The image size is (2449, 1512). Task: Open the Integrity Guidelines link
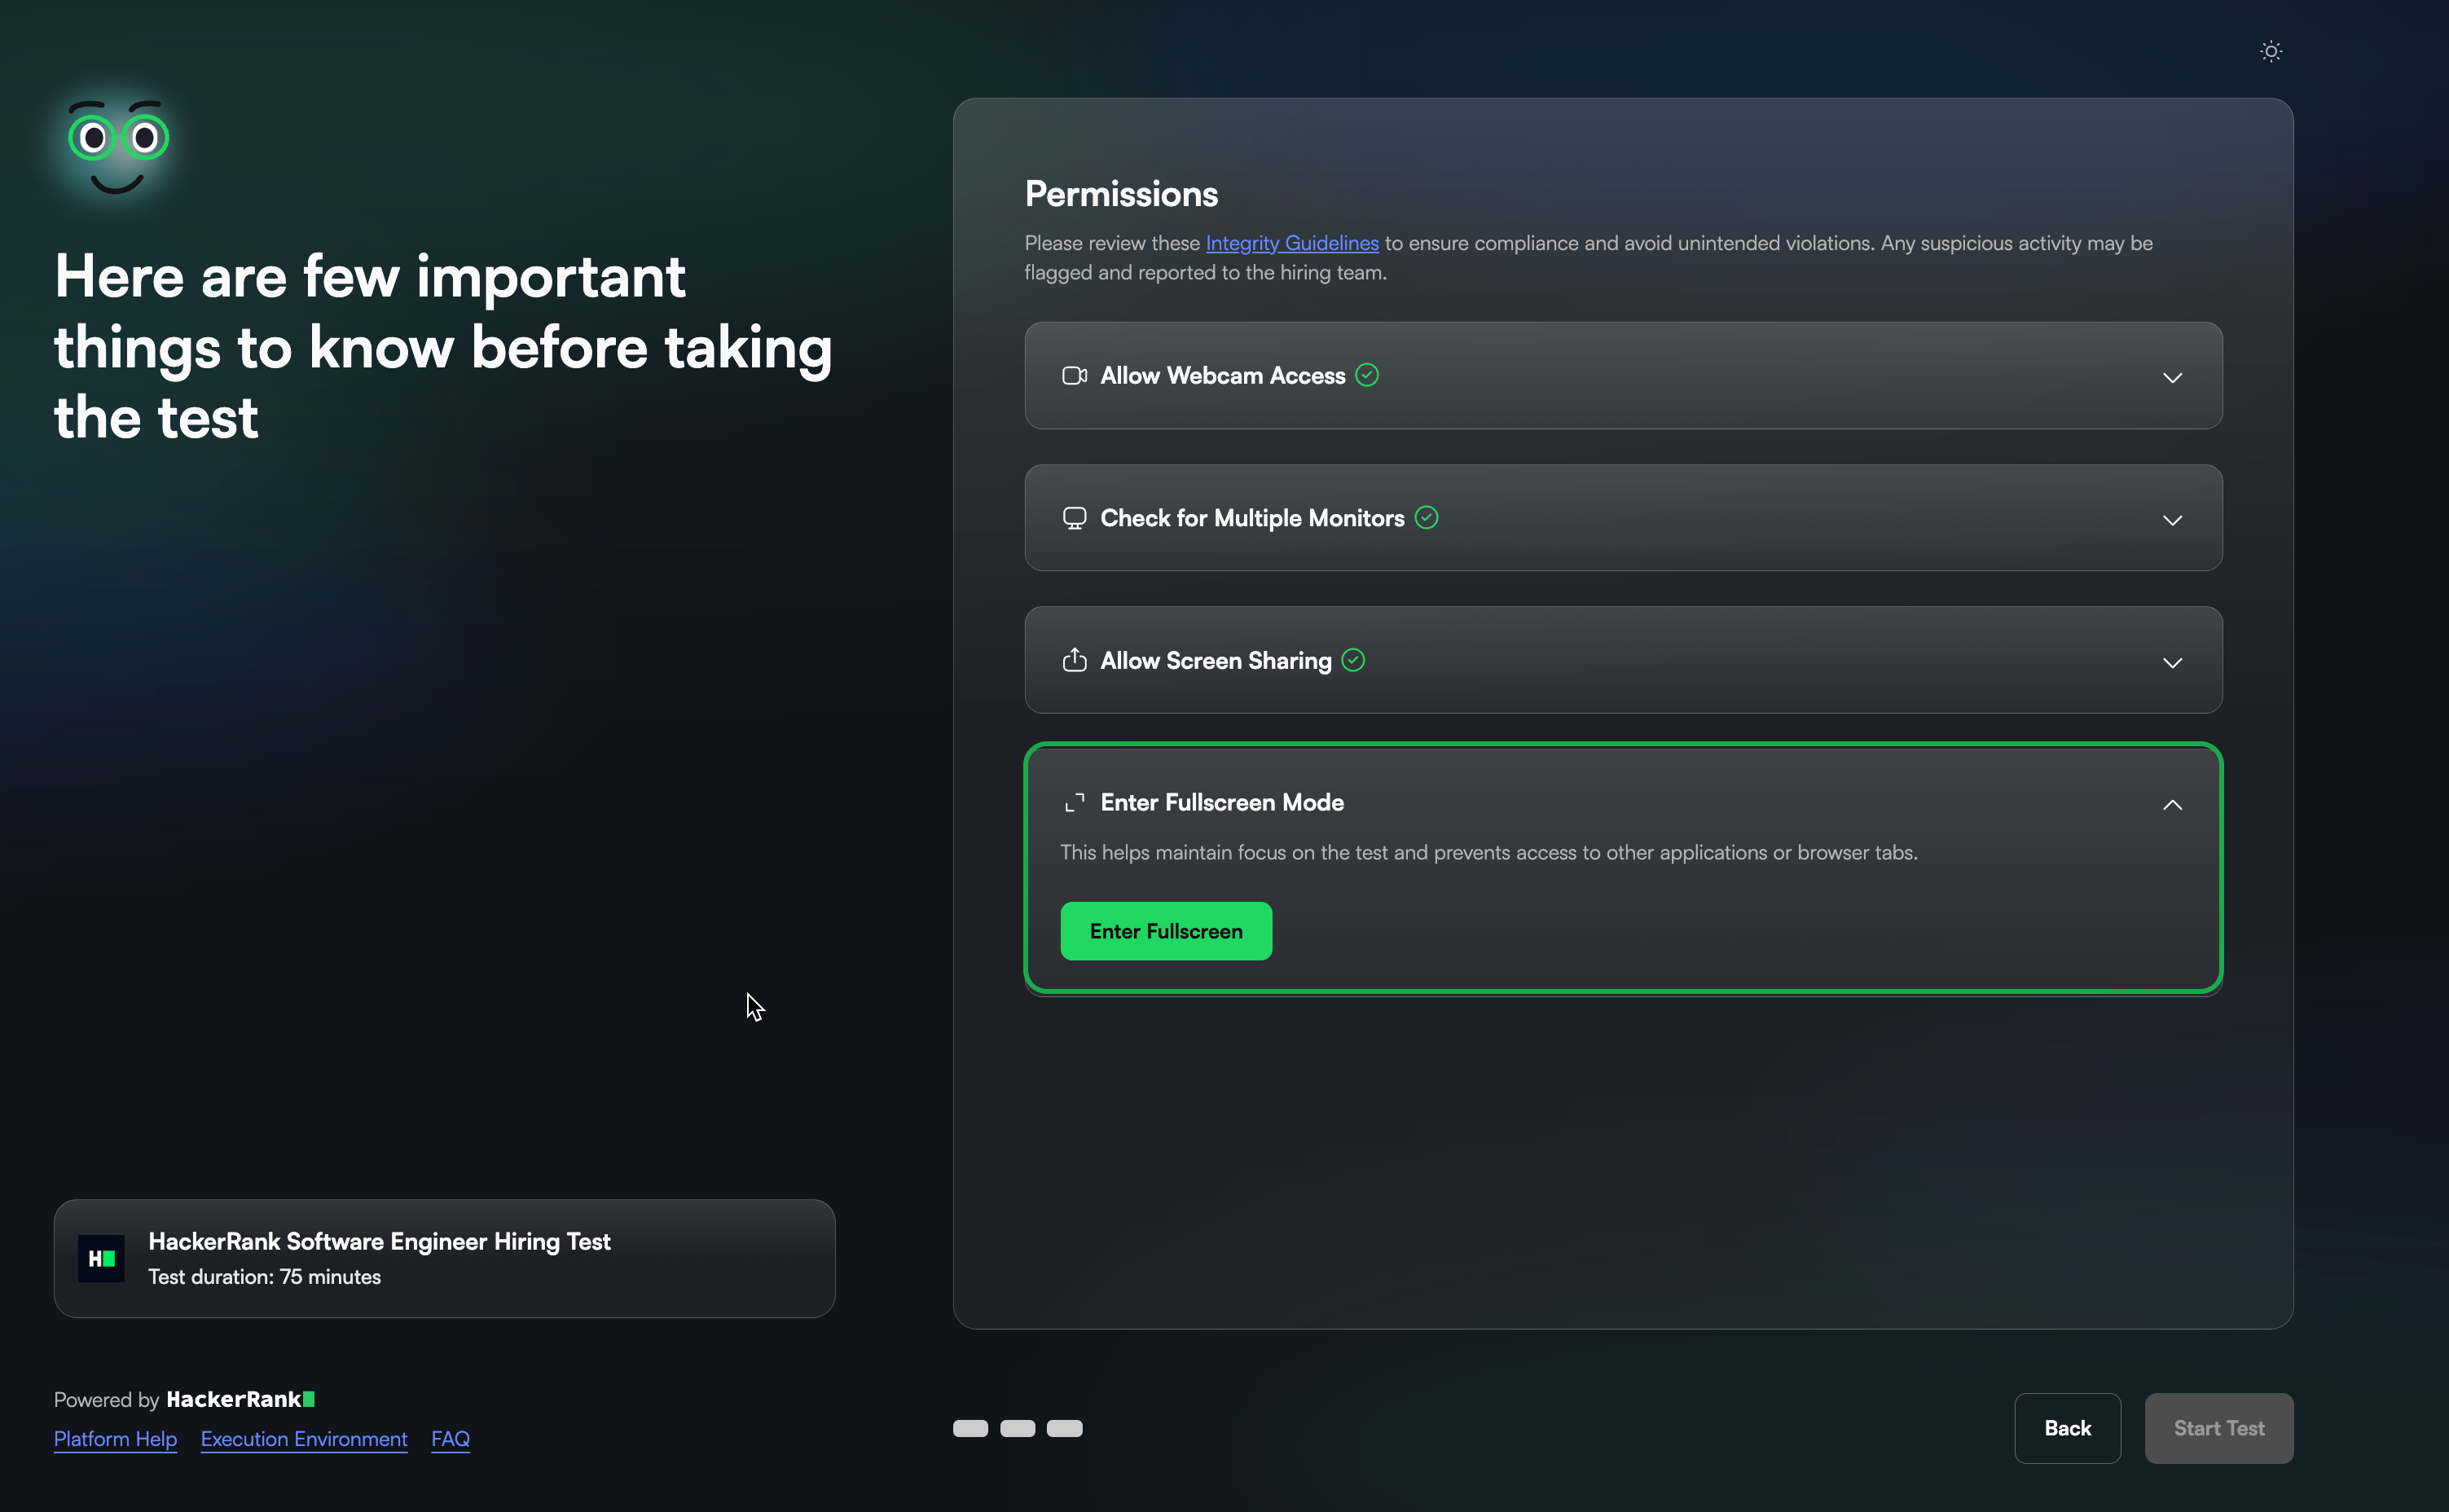[x=1291, y=243]
